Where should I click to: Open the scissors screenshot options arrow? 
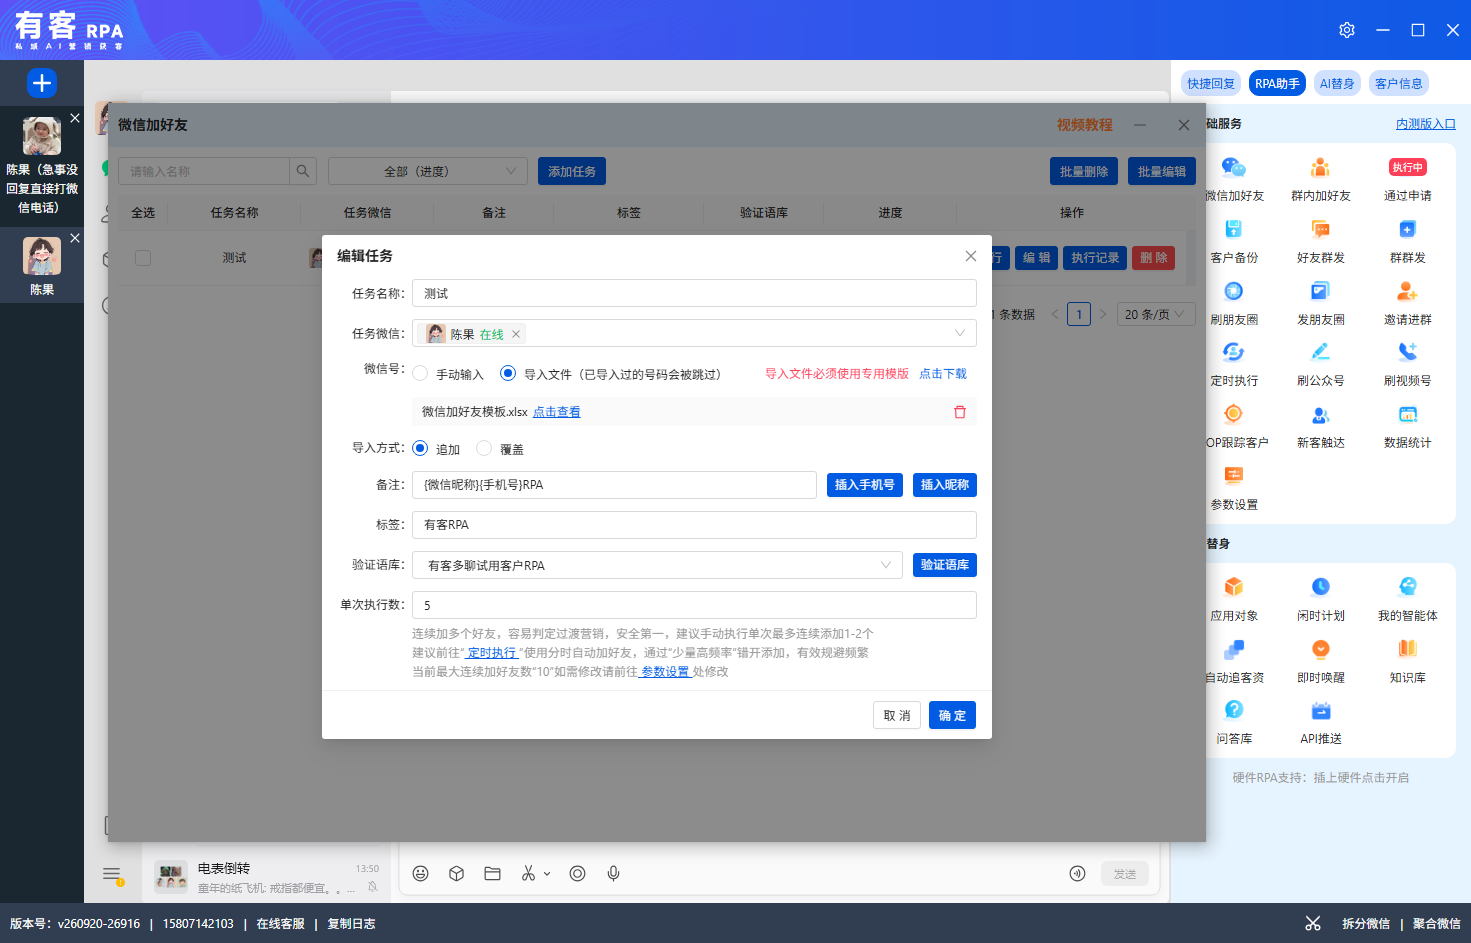tap(547, 874)
